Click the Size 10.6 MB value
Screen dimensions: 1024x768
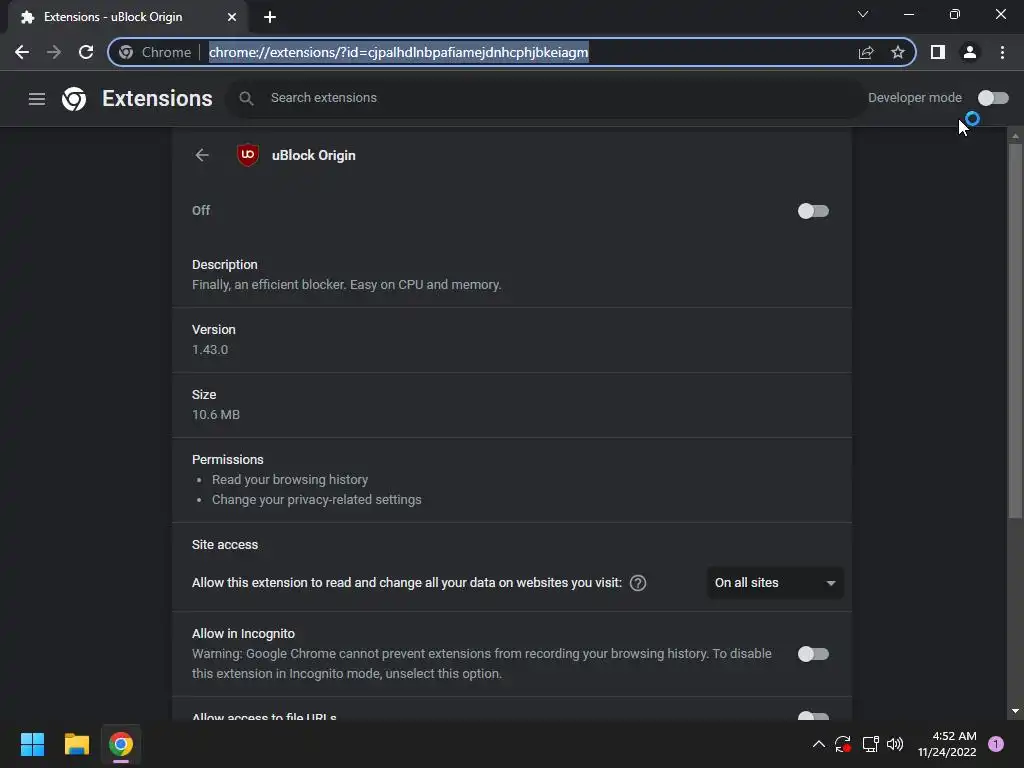point(216,415)
